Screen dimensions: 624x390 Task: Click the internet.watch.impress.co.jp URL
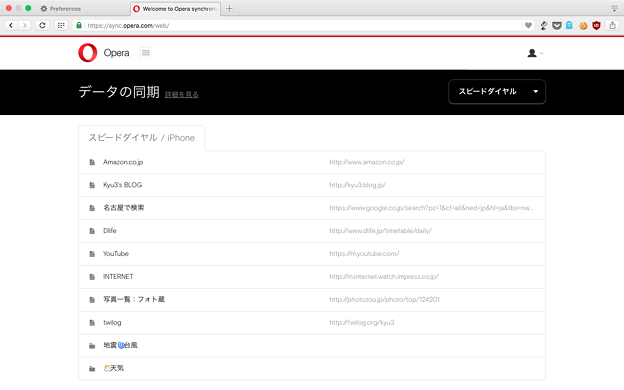pyautogui.click(x=384, y=276)
